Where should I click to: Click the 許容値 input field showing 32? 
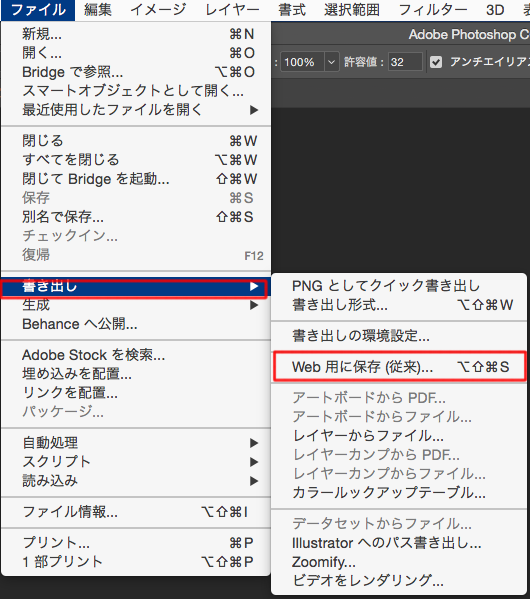405,62
